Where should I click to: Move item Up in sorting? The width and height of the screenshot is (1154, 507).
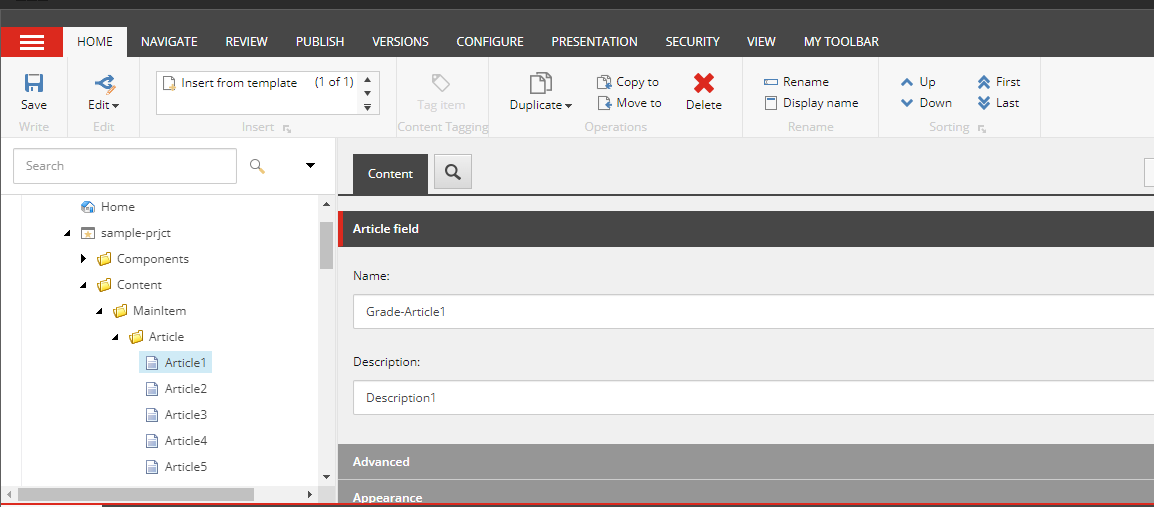[x=918, y=82]
